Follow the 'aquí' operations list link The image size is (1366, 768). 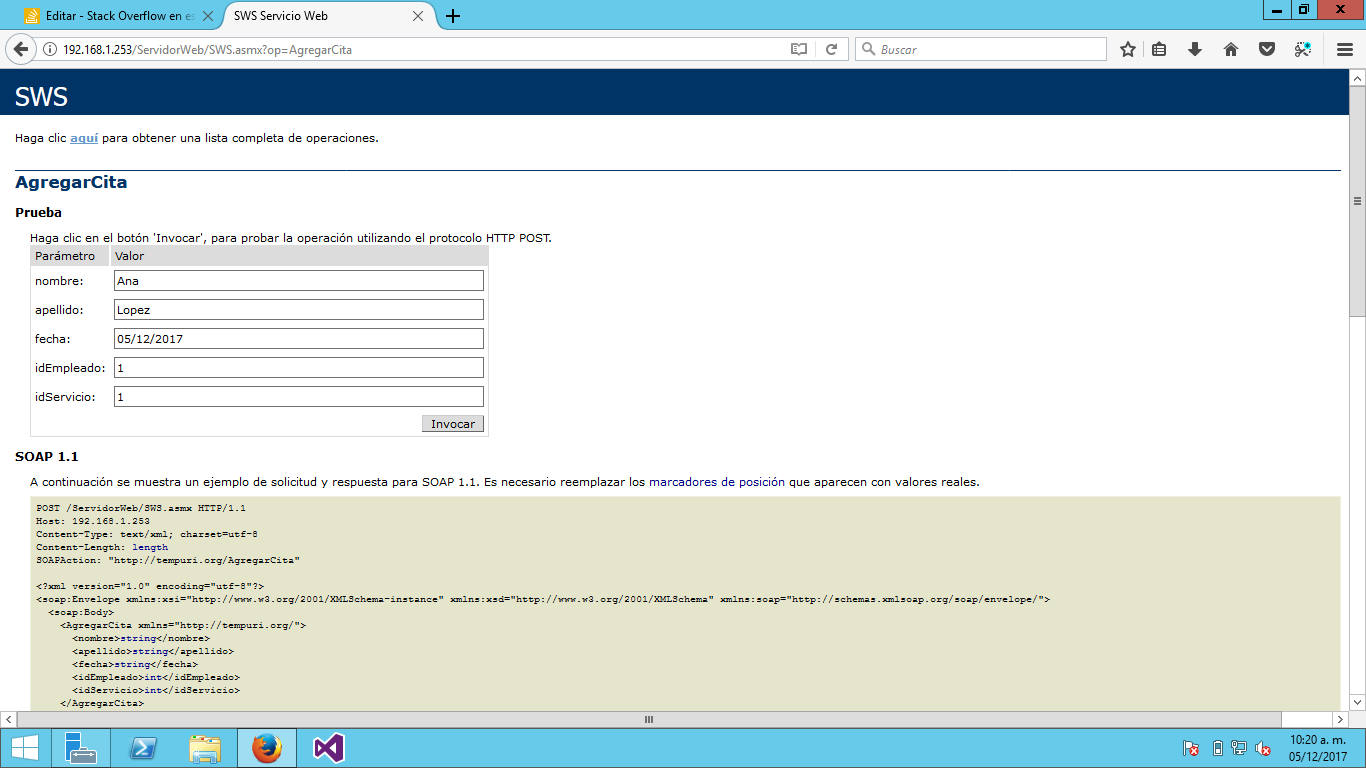(x=84, y=138)
